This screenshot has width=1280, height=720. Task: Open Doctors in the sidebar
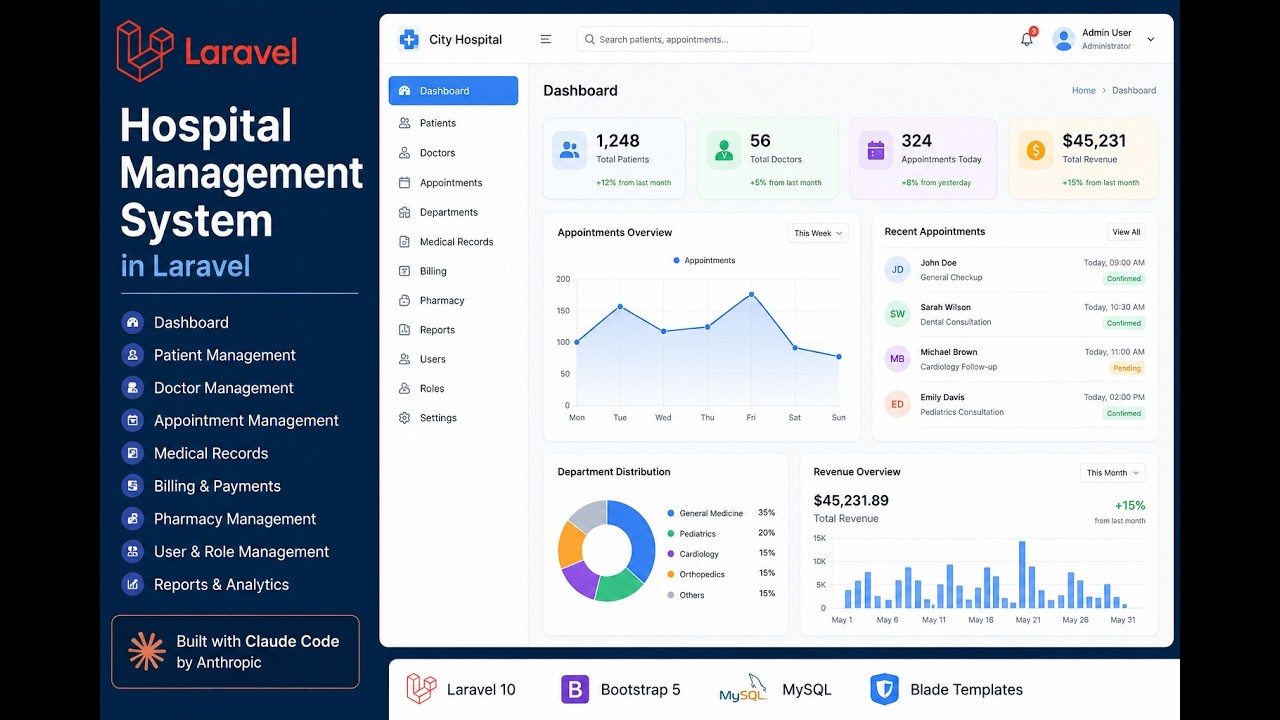click(453, 153)
